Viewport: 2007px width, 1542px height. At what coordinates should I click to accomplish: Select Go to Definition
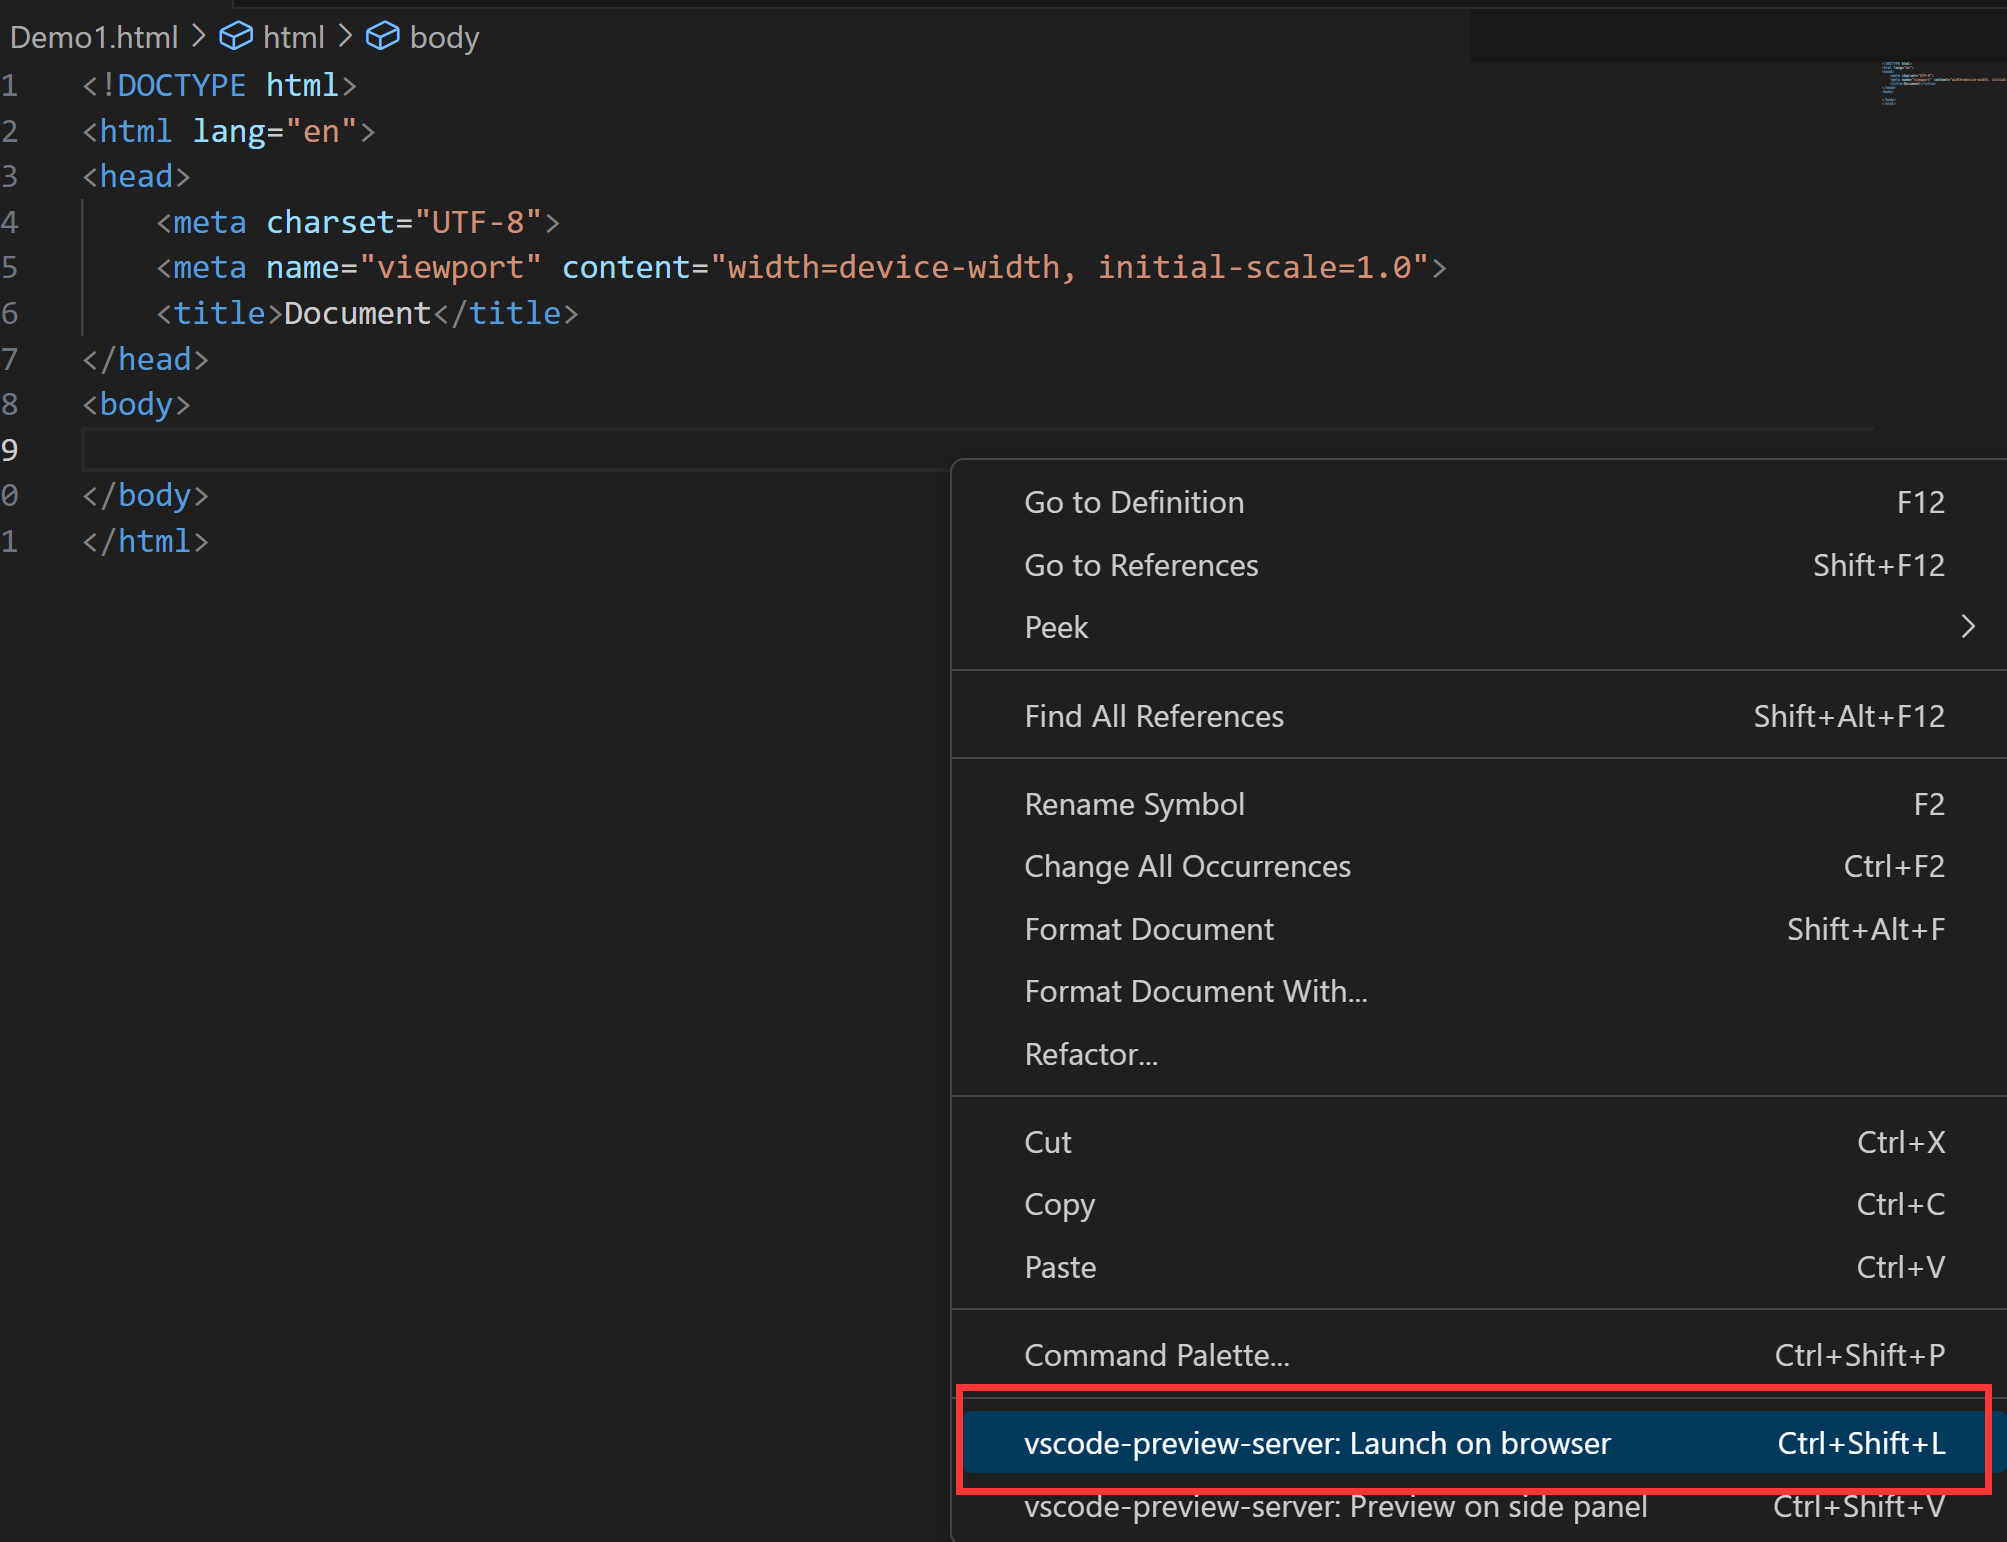[x=1134, y=502]
